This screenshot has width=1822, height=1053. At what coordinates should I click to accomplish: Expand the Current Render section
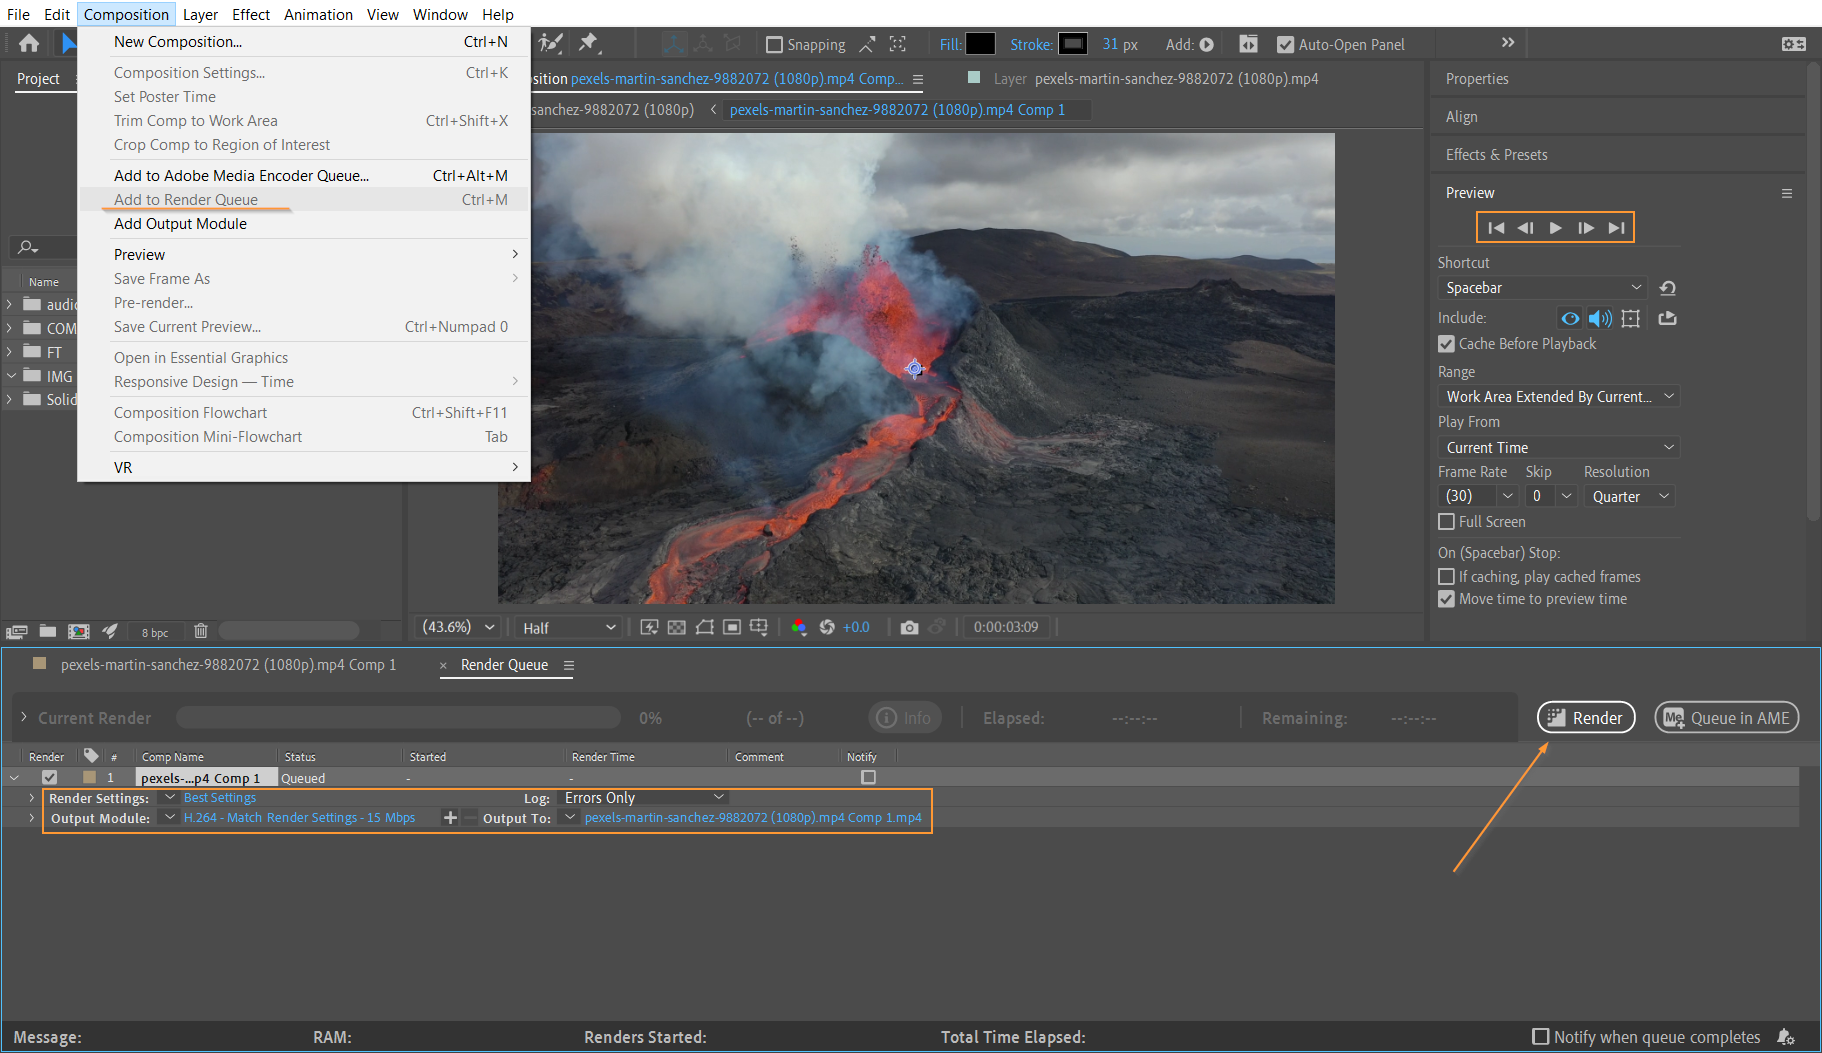click(x=24, y=718)
